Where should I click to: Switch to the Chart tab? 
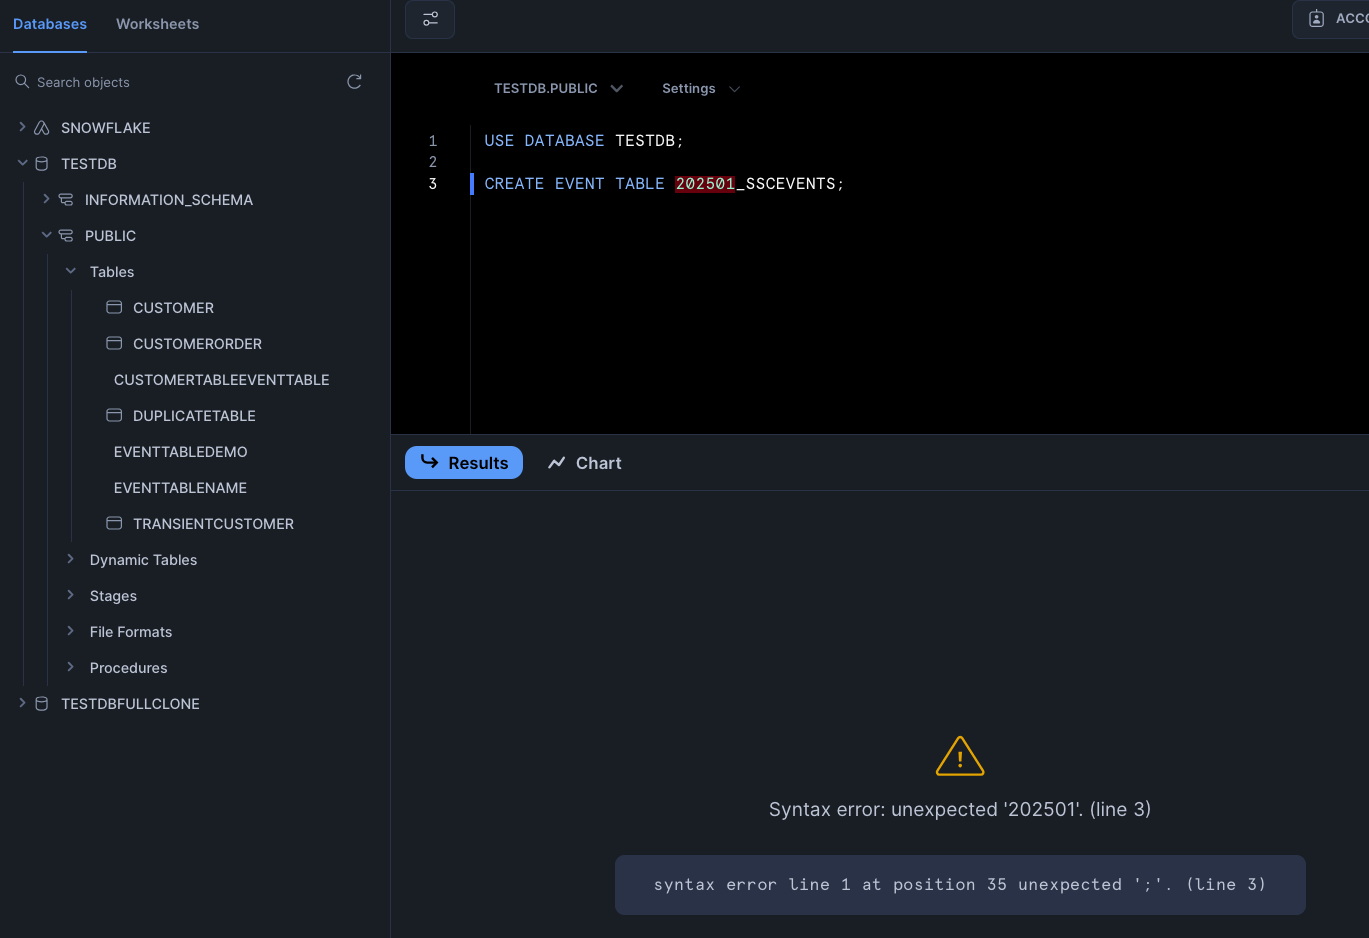585,463
